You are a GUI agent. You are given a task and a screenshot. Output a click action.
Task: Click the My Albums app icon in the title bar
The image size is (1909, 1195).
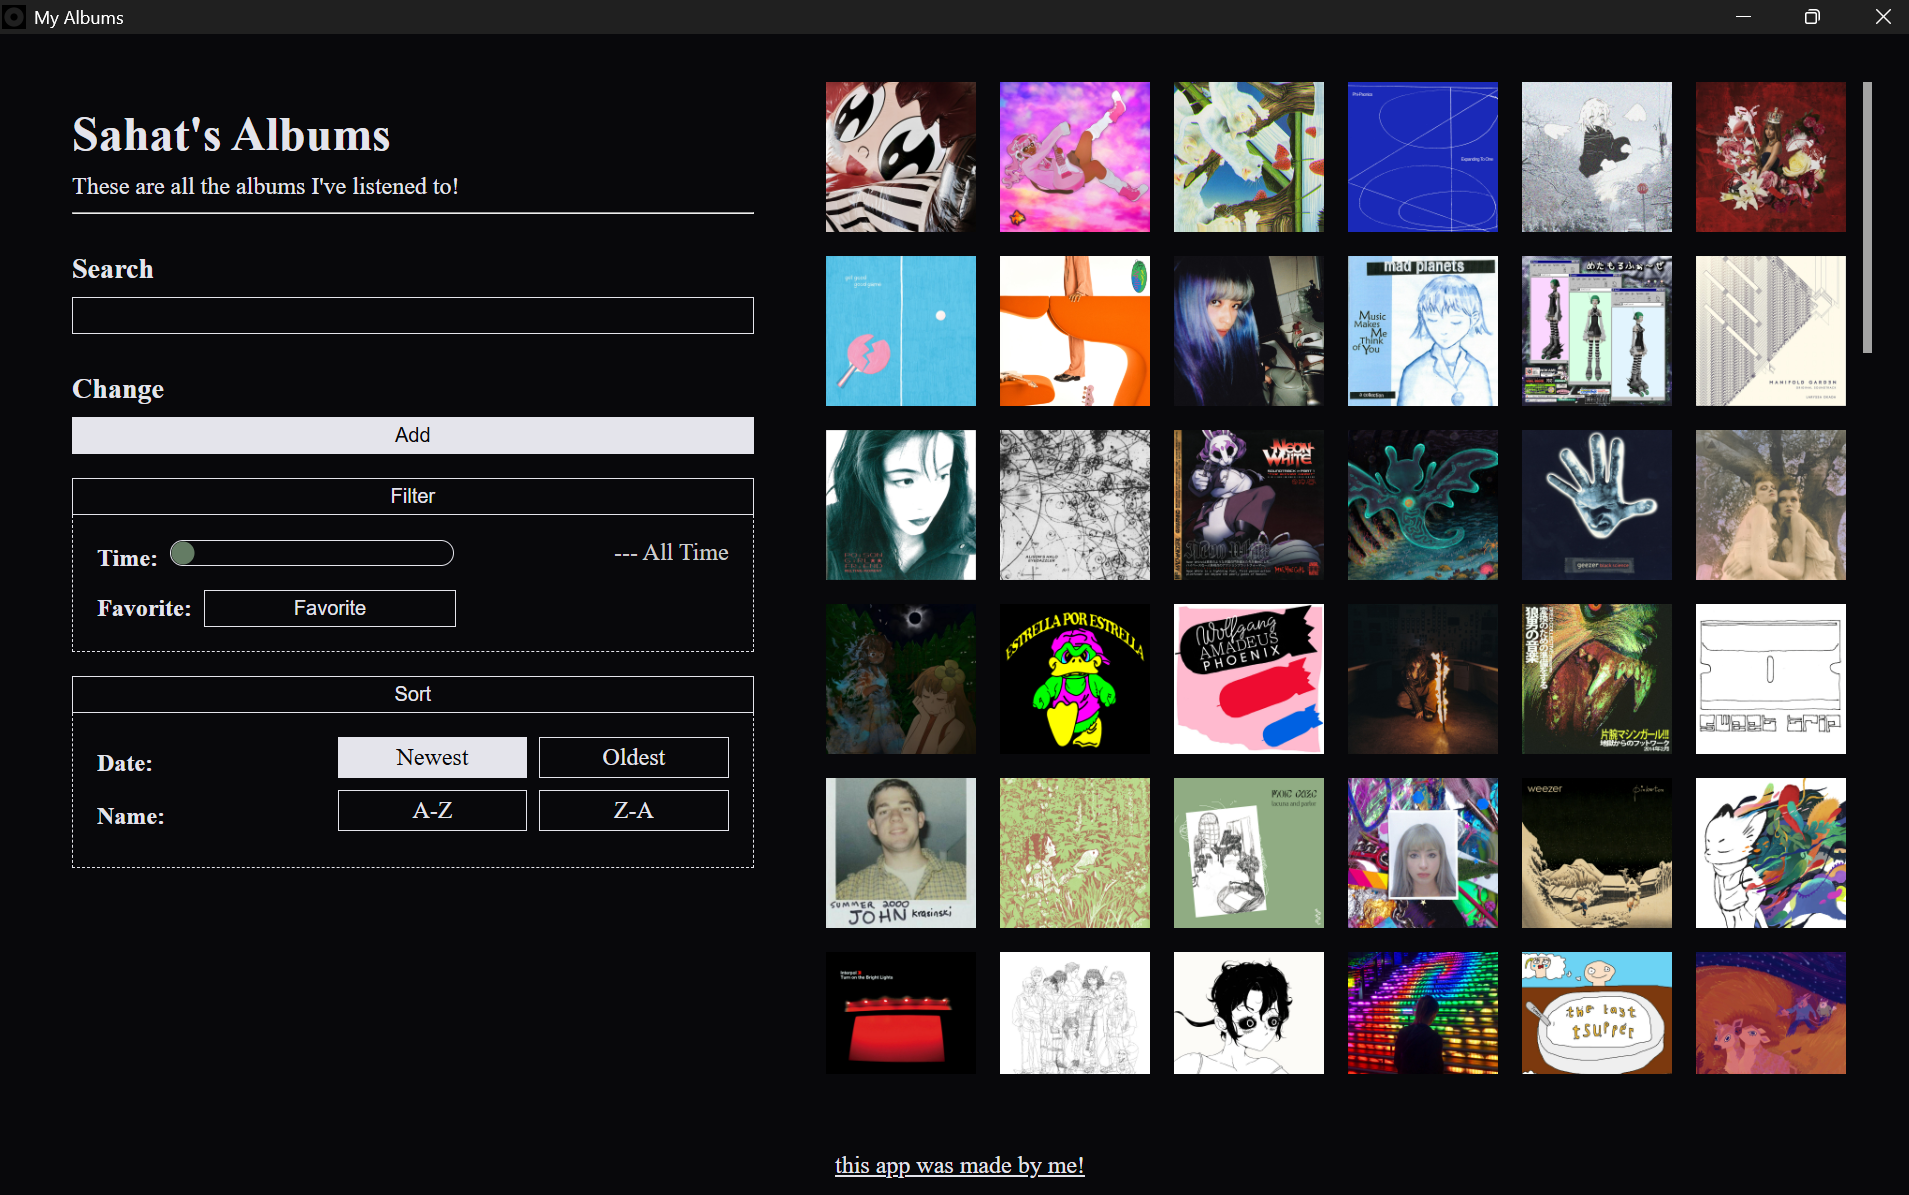click(x=15, y=17)
